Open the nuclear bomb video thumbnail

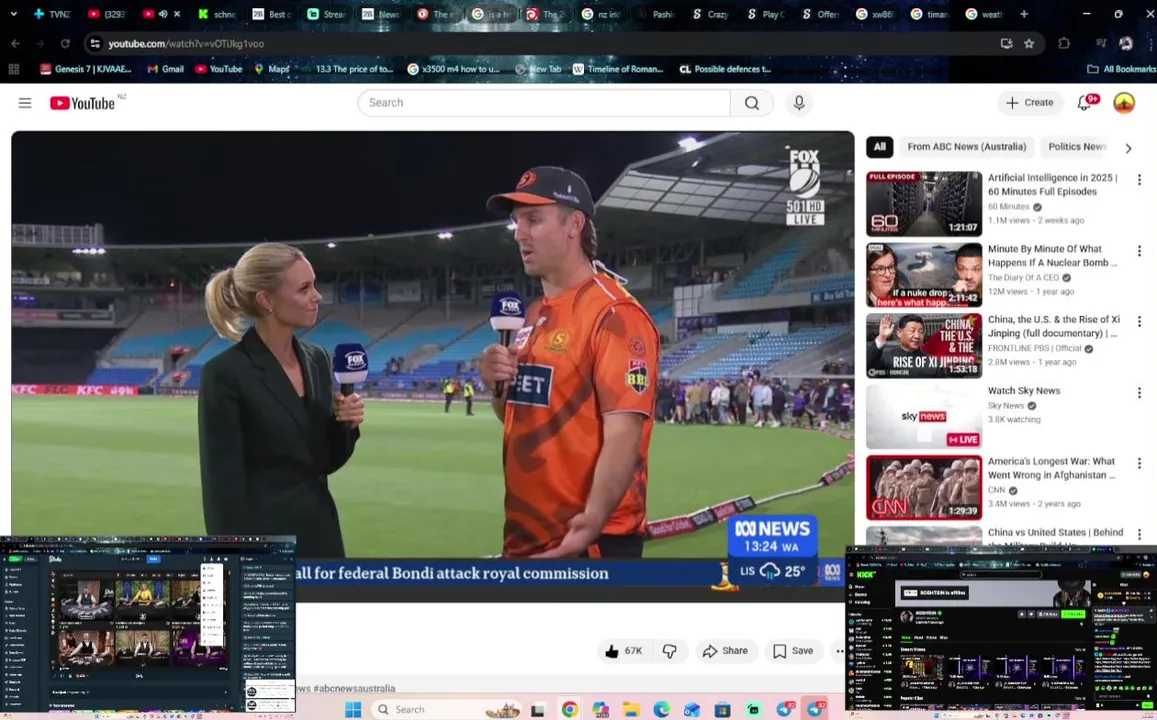click(924, 274)
